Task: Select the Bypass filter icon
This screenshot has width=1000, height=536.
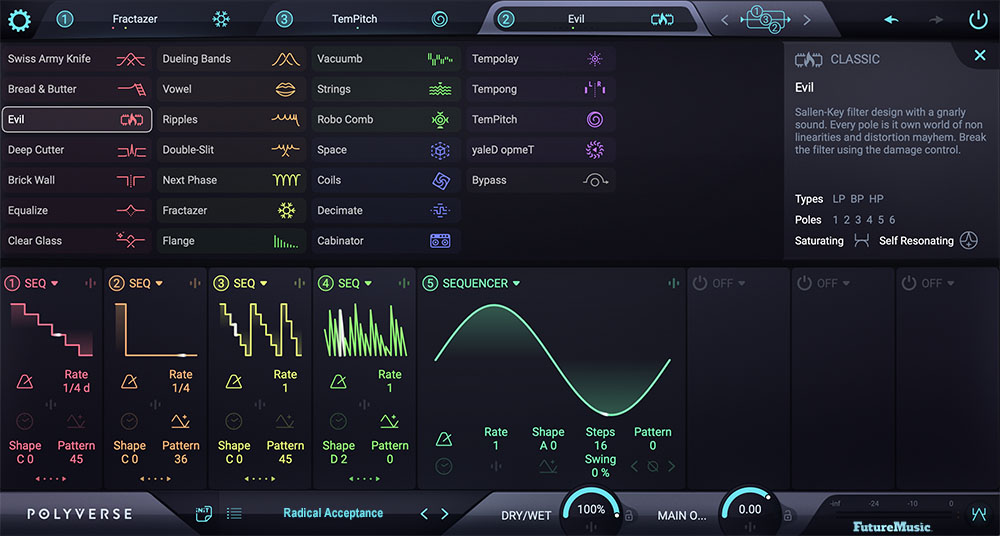Action: [x=595, y=181]
